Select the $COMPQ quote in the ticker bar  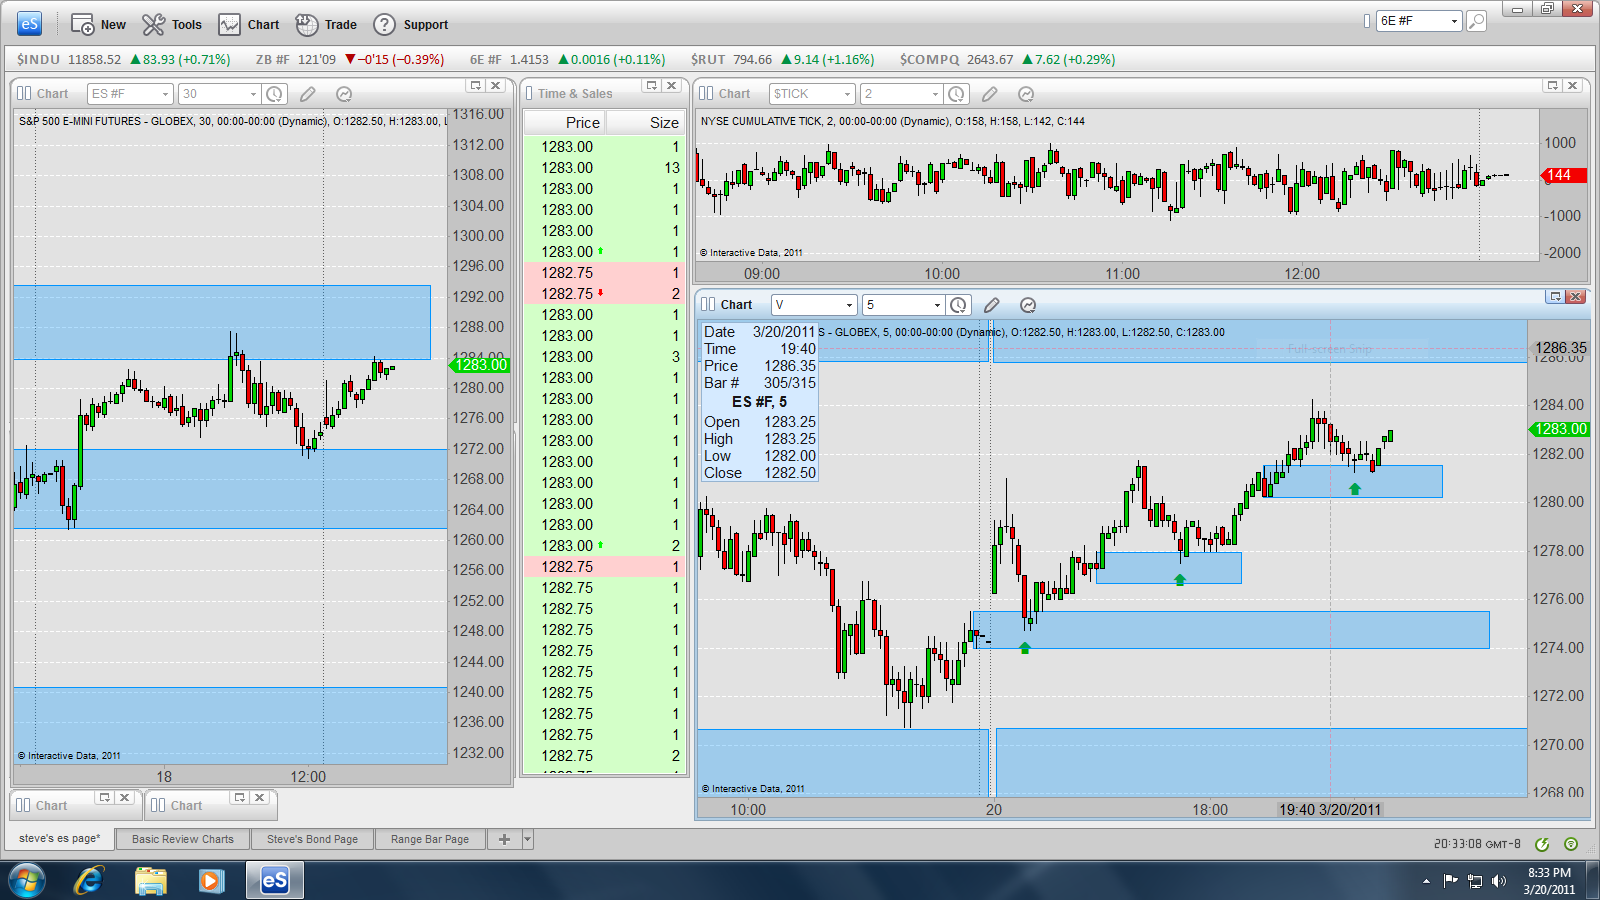[x=1007, y=59]
